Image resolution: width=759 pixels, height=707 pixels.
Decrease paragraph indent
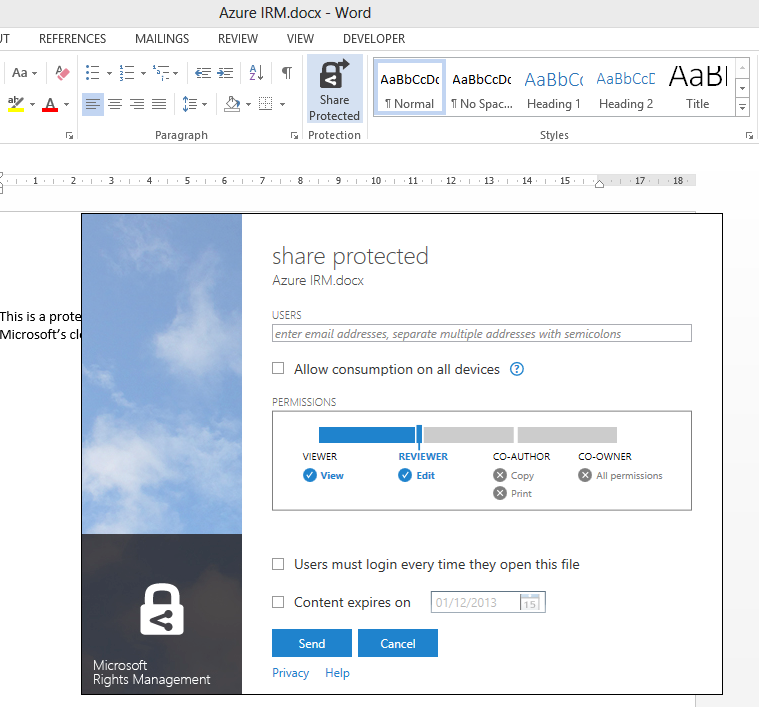coord(203,73)
